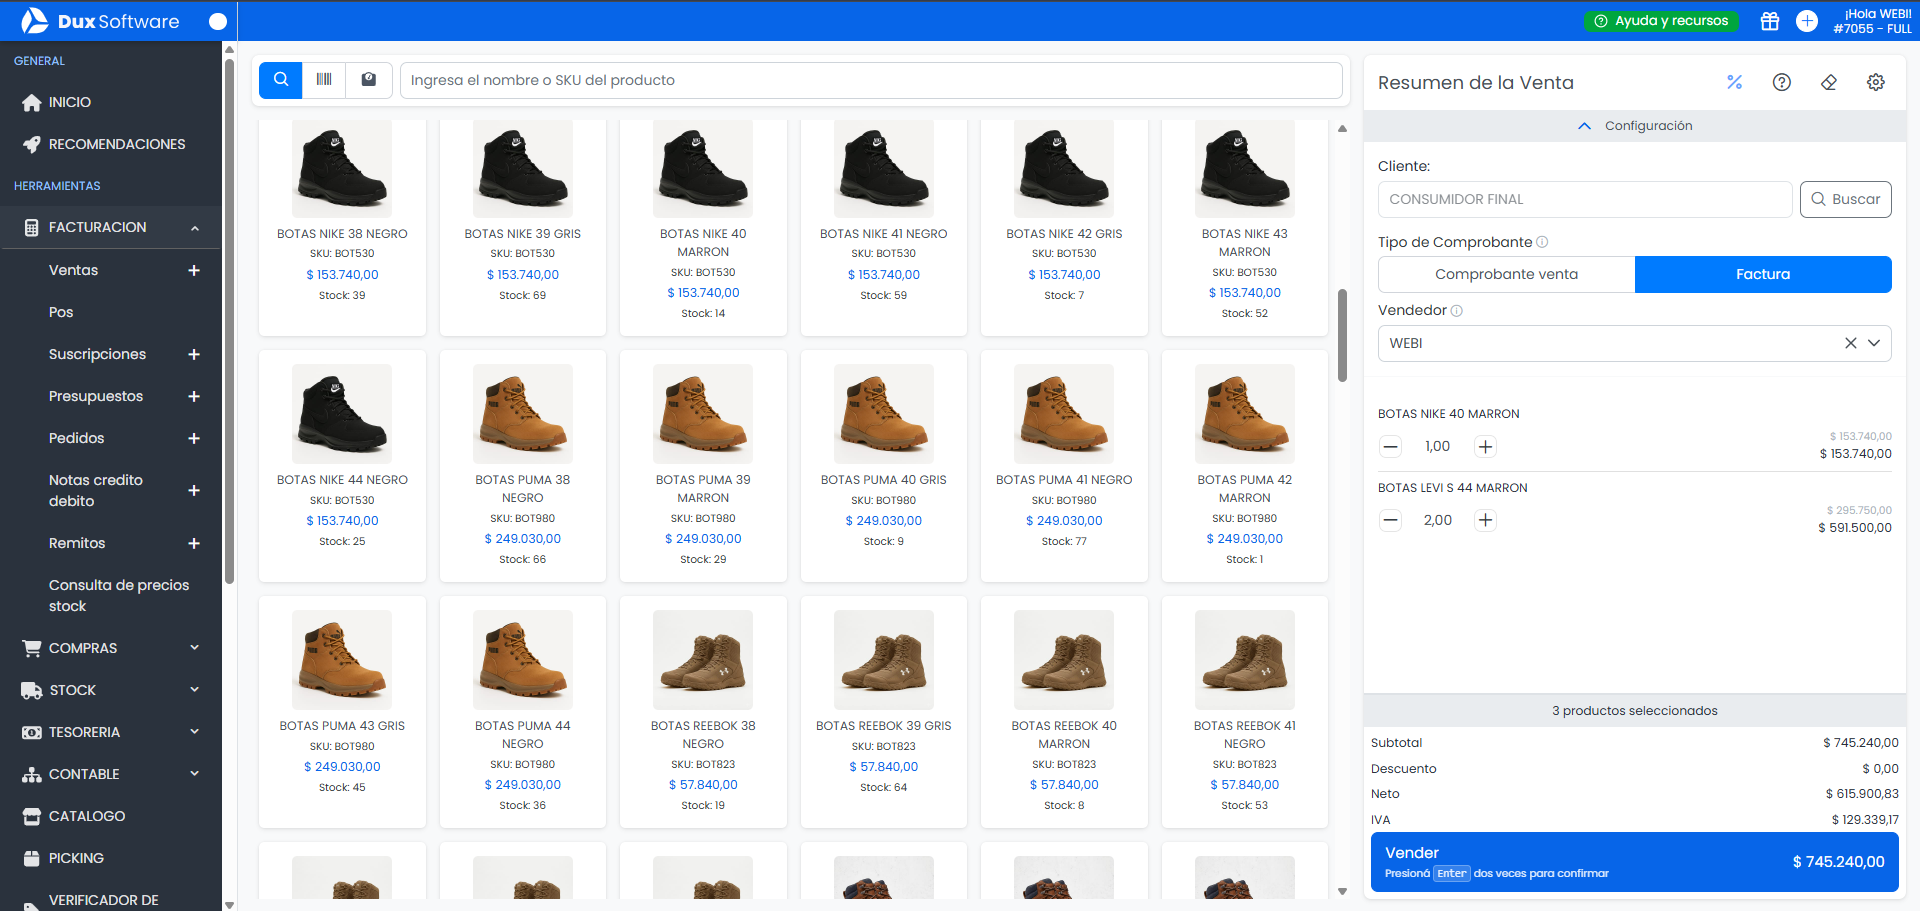Image resolution: width=1920 pixels, height=911 pixels.
Task: Click the Buscar client button
Action: [x=1846, y=199]
